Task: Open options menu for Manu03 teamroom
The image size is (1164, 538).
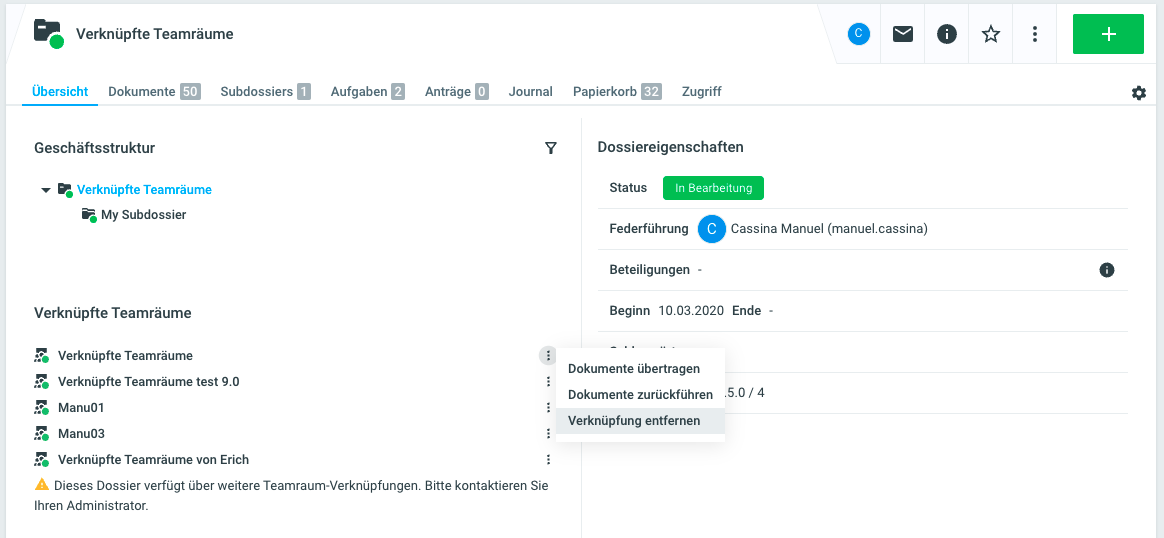Action: pos(548,434)
